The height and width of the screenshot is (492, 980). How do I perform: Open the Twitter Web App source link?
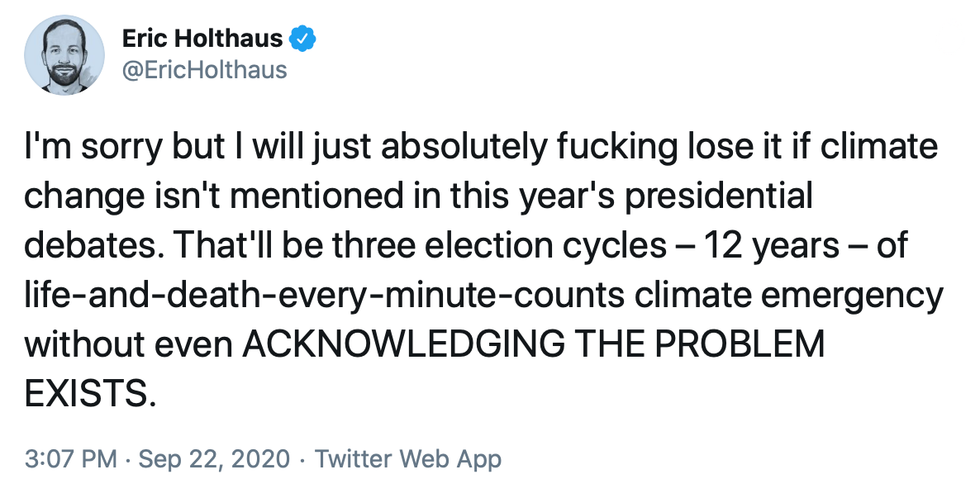tap(407, 459)
